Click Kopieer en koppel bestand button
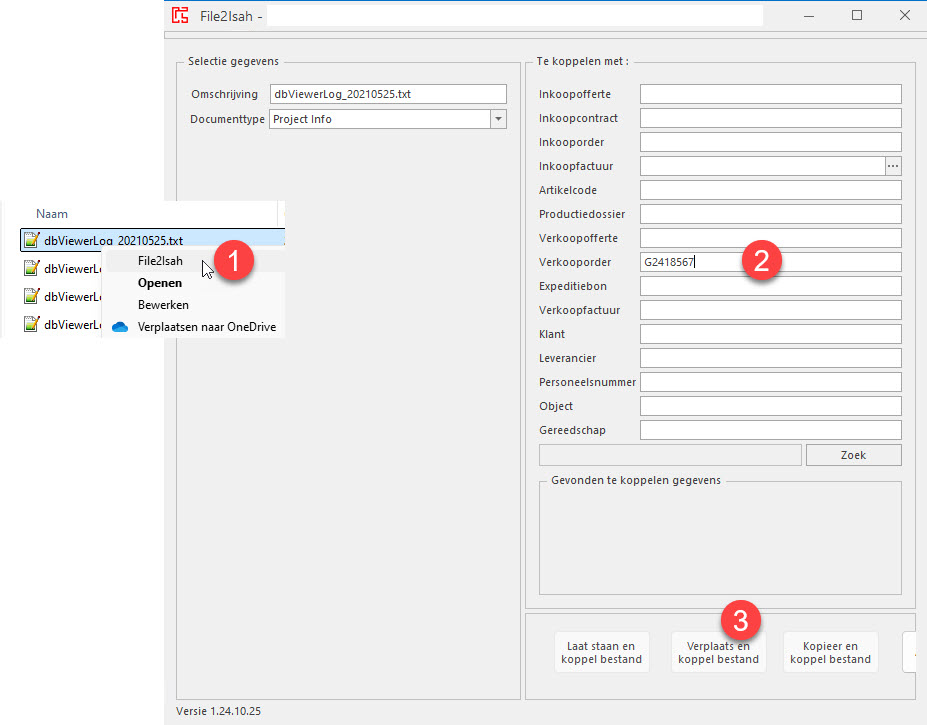Screen dimensions: 927x725 pyautogui.click(x=830, y=652)
